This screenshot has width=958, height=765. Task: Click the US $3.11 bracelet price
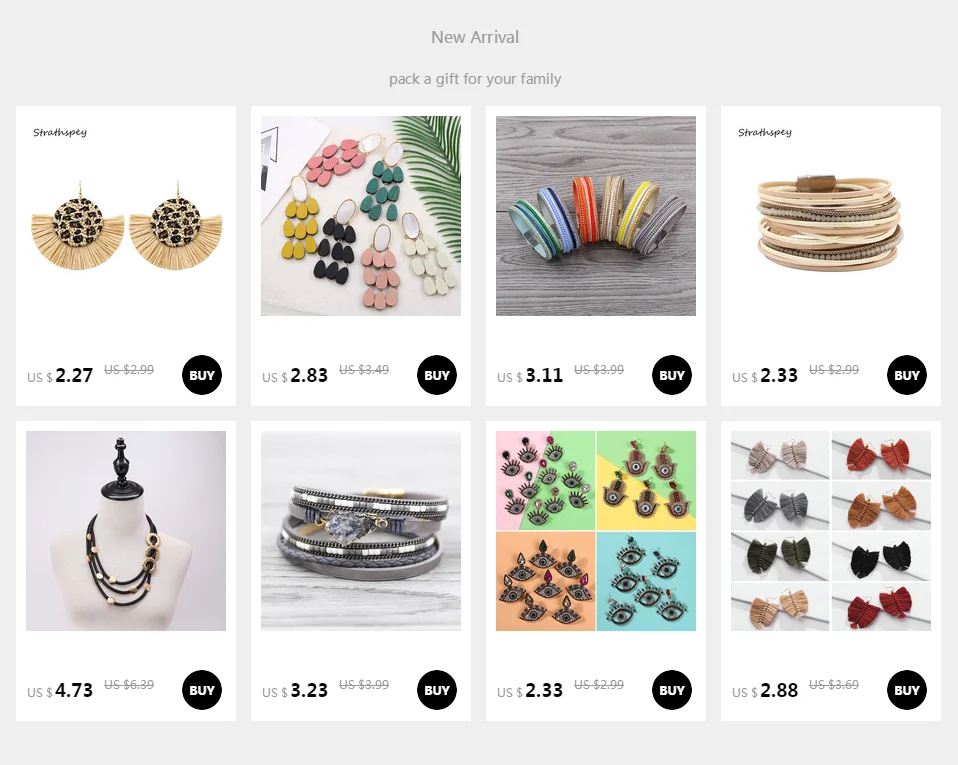click(530, 375)
